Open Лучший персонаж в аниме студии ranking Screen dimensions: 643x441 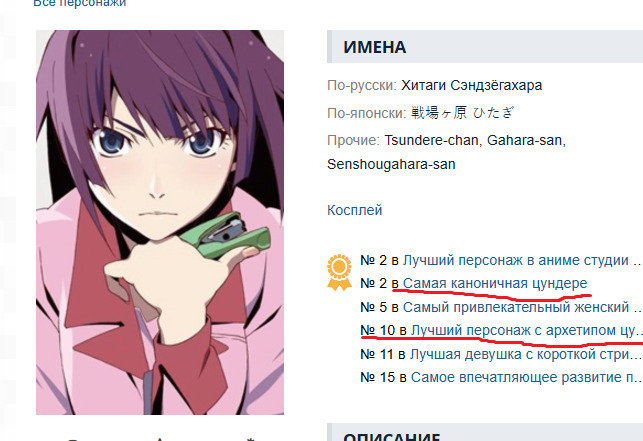[522, 260]
